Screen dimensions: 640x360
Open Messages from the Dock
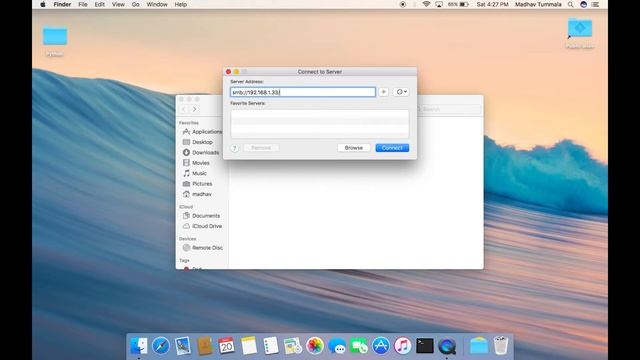pos(337,346)
